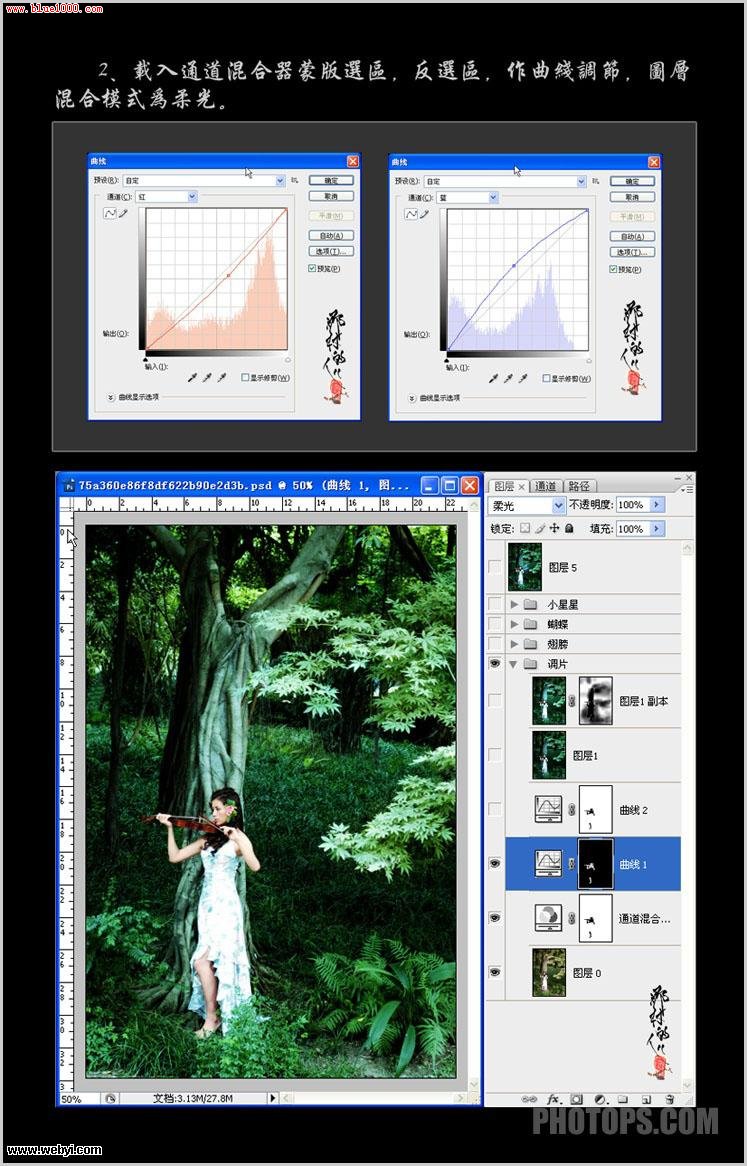
Task: Open Layers panel flyout menu
Action: coord(686,489)
